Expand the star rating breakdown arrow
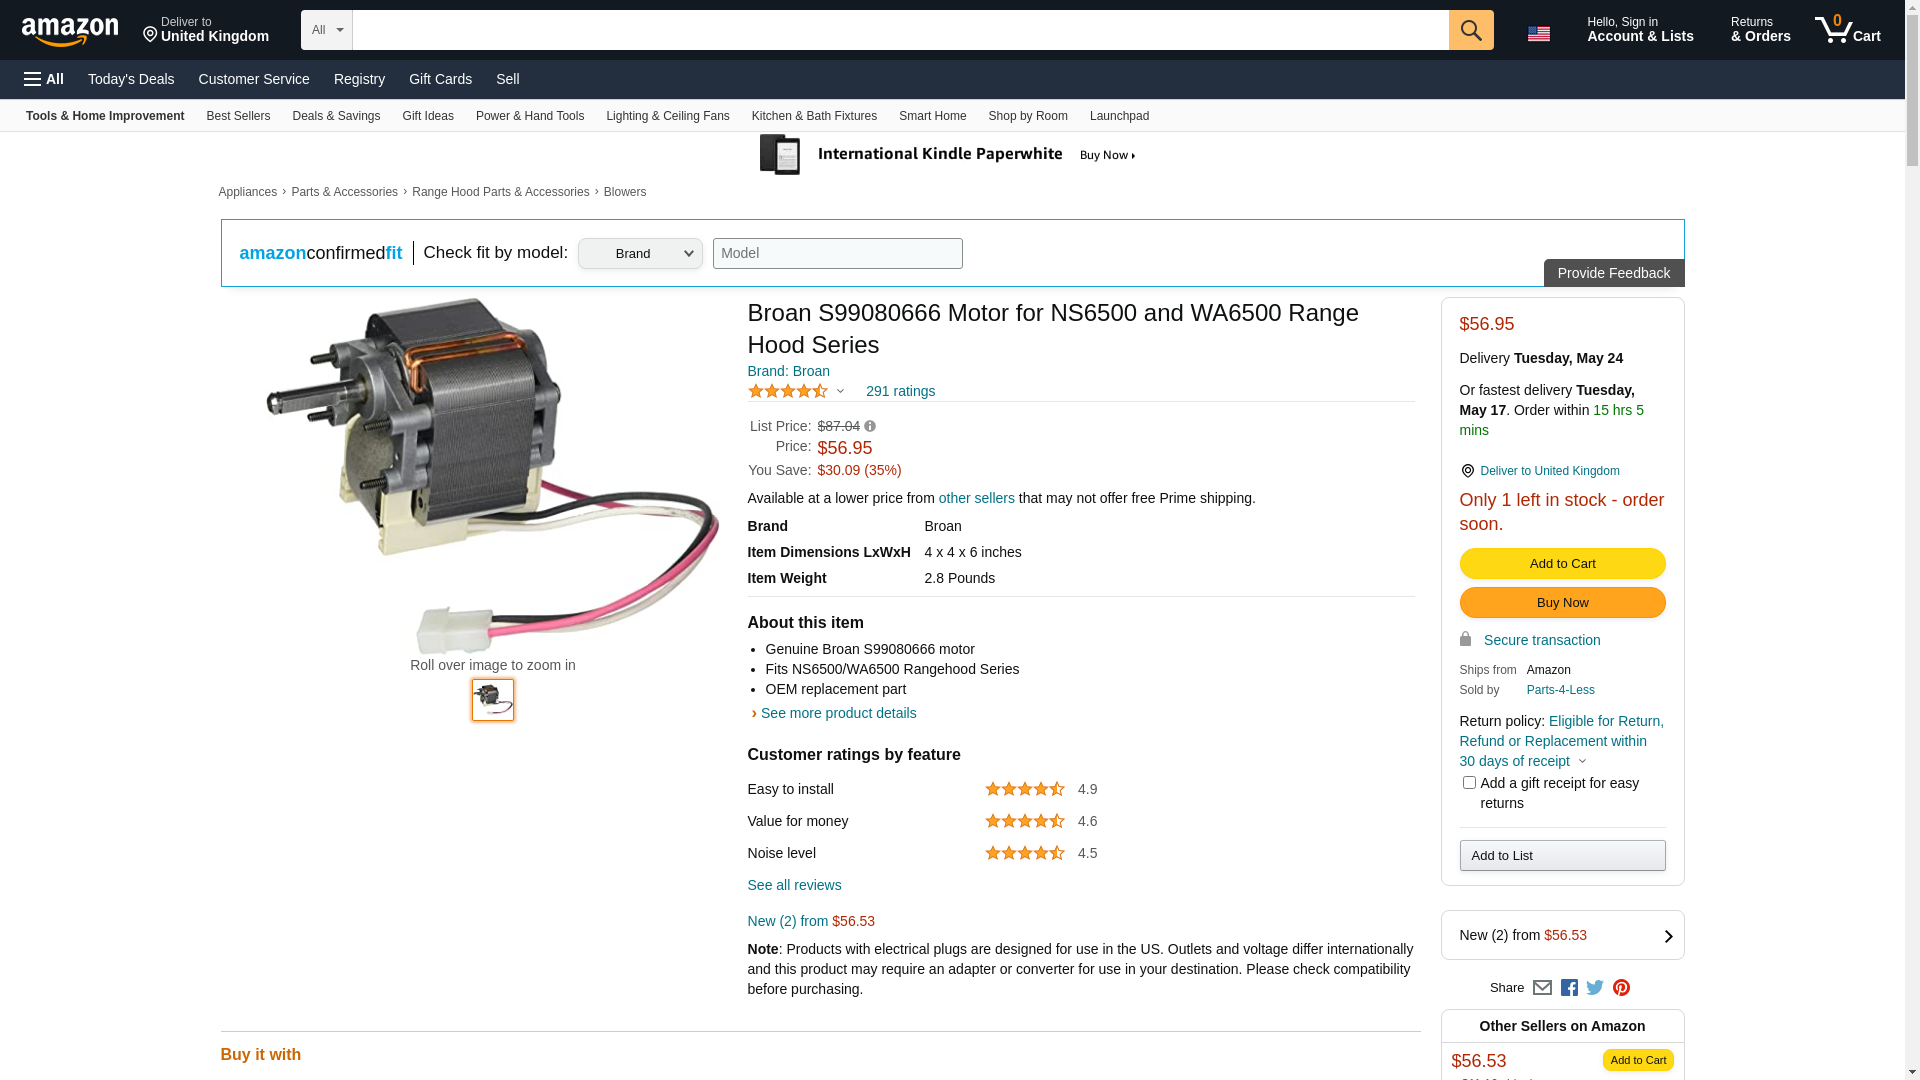This screenshot has width=1920, height=1080. [x=840, y=392]
